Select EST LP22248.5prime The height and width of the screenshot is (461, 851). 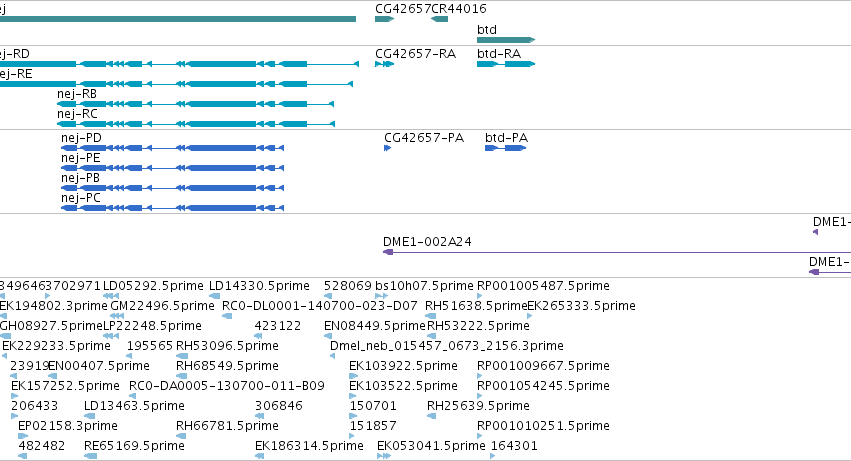tap(152, 326)
